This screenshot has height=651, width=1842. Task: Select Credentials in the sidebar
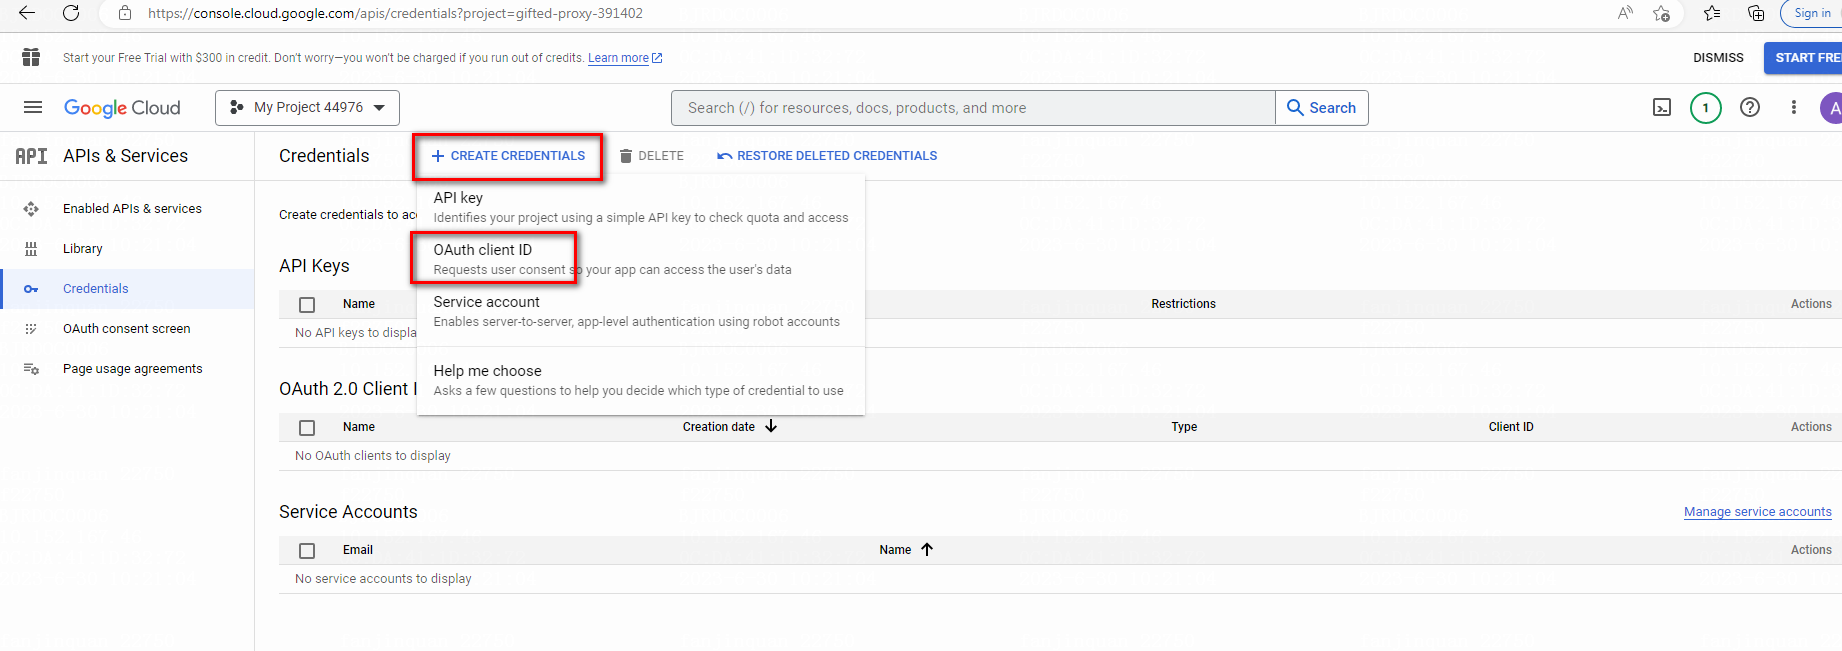tap(127, 289)
